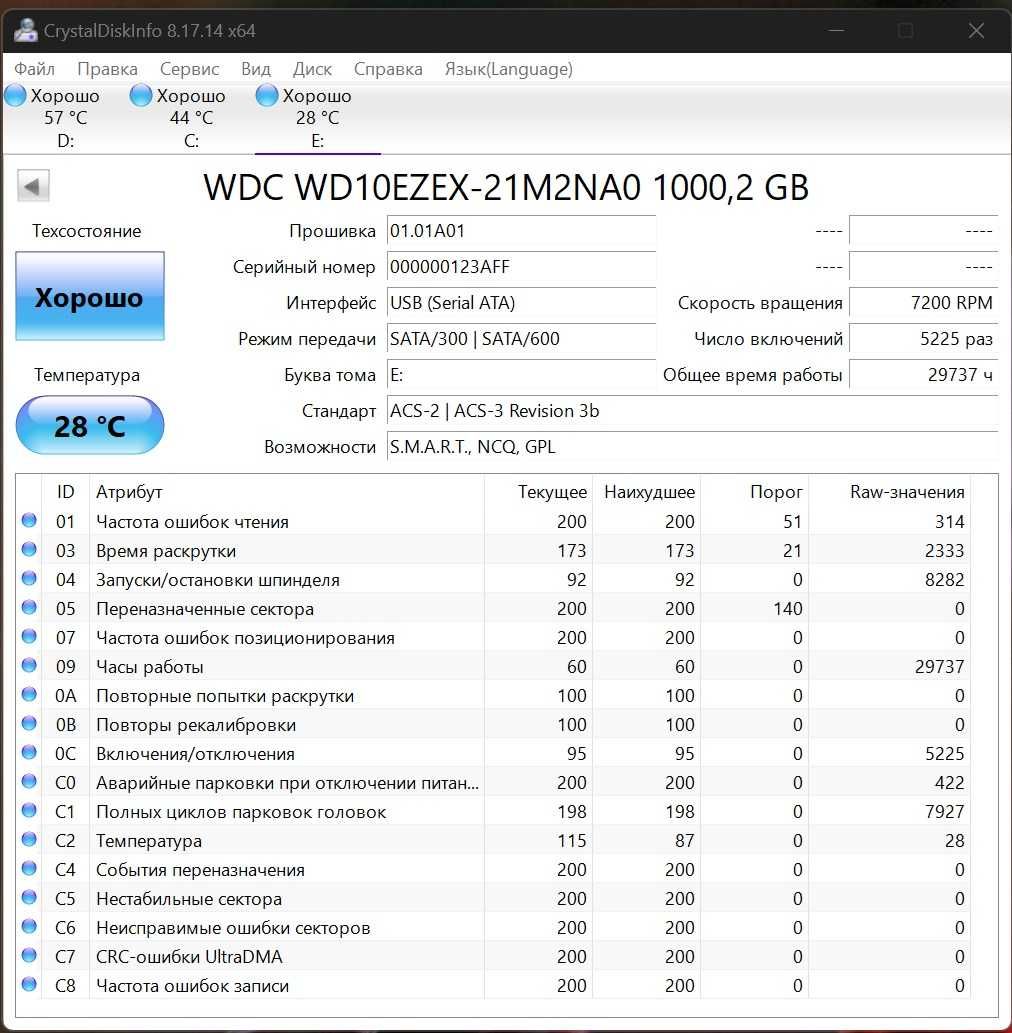Click the standard field ACS-2 | ACS-3 Revision 3b
The width and height of the screenshot is (1012, 1033).
pos(692,411)
